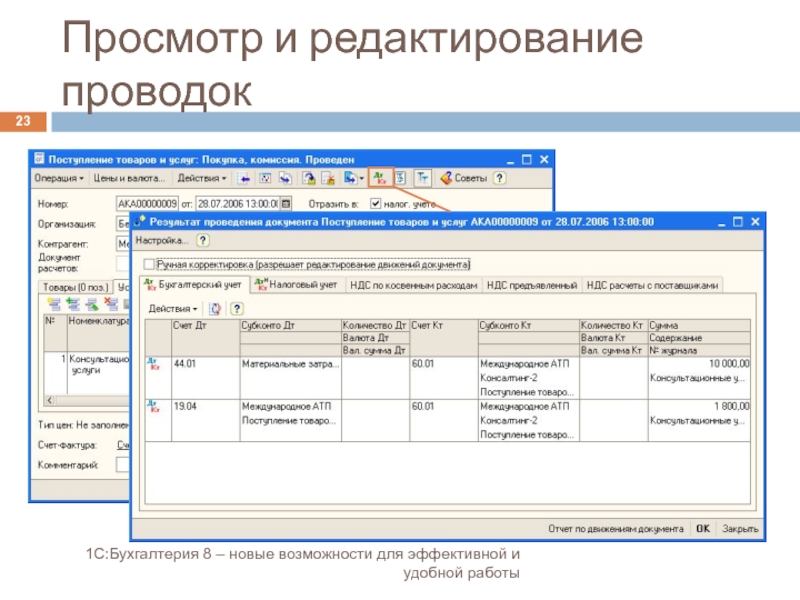Click the Счет Дт column header
Viewport: 800px width, 600px height.
pyautogui.click(x=206, y=337)
